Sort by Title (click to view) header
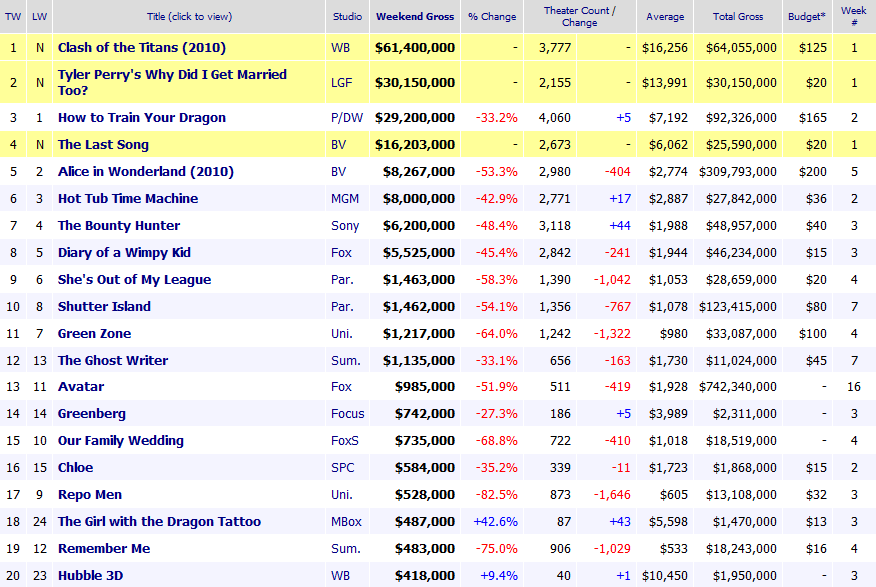Screen dimensions: 876x587 189,17
